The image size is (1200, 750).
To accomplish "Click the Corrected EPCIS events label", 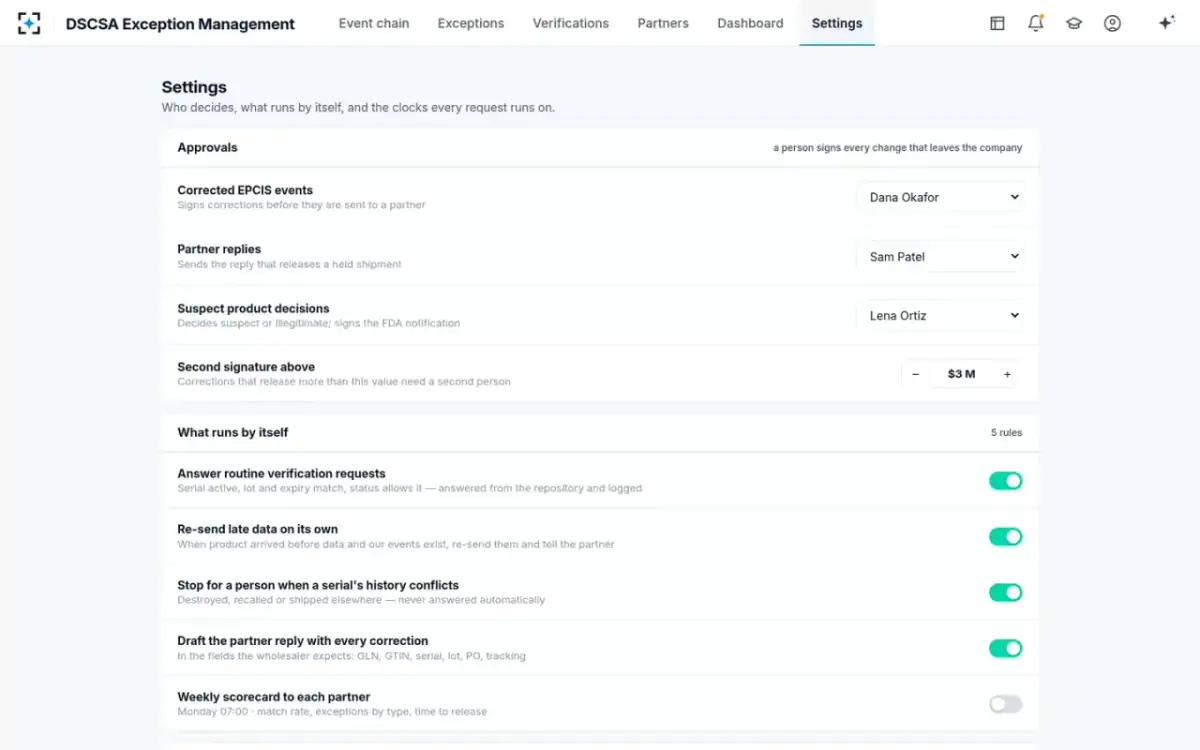I will coord(245,190).
